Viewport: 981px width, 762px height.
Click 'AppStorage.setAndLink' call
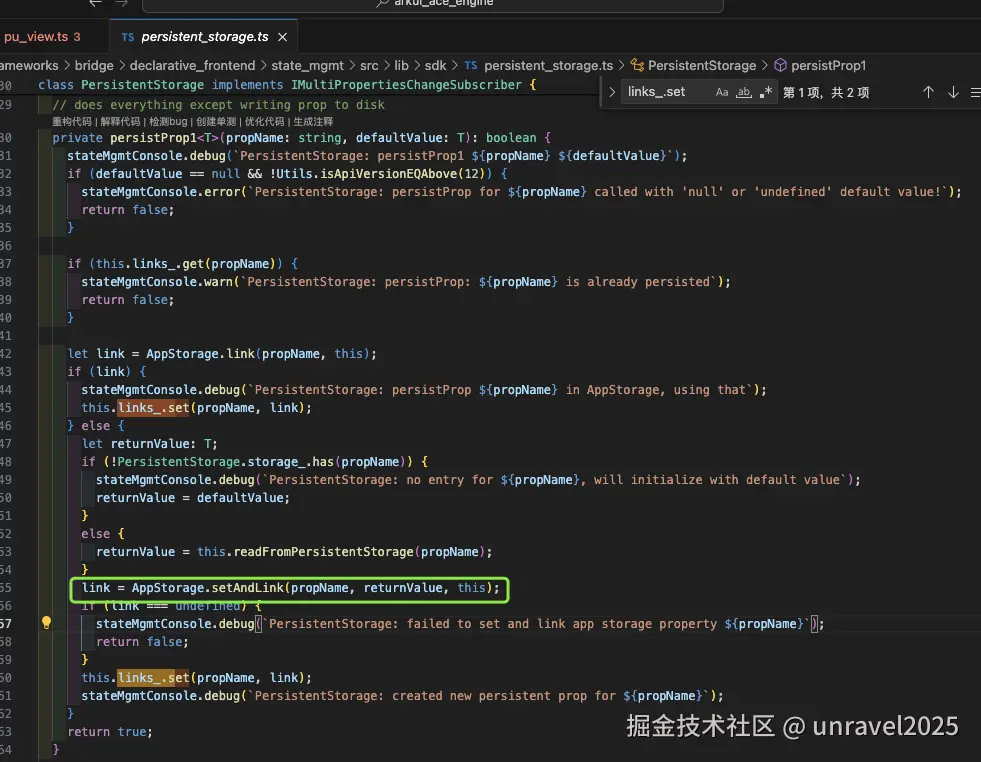tap(207, 587)
